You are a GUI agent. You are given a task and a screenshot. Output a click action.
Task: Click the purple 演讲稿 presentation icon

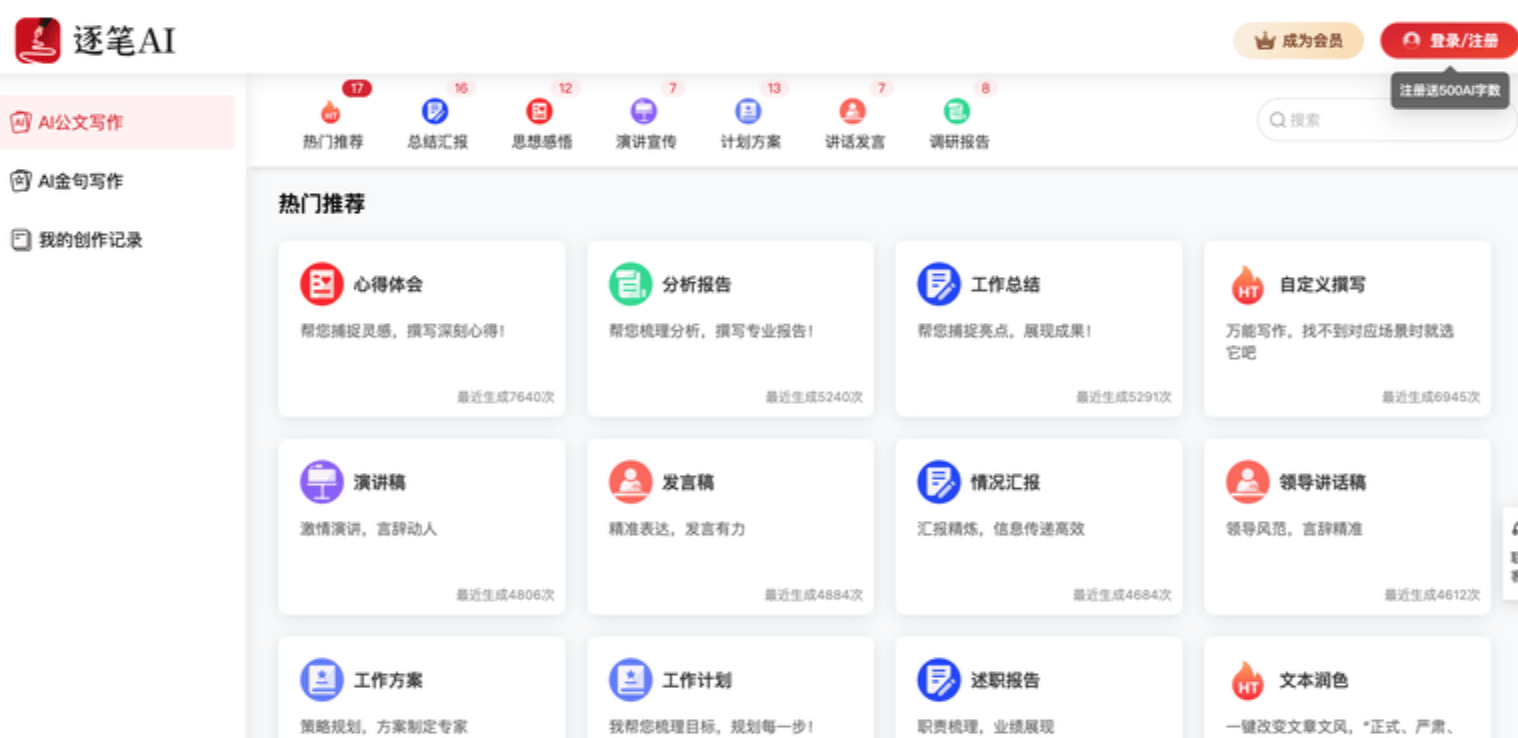pyautogui.click(x=322, y=482)
